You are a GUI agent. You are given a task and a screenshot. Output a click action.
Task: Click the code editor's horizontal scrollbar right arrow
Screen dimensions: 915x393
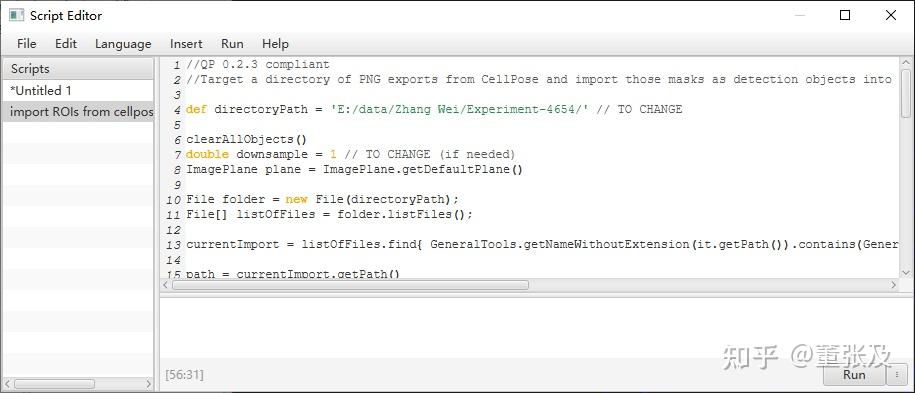click(893, 285)
